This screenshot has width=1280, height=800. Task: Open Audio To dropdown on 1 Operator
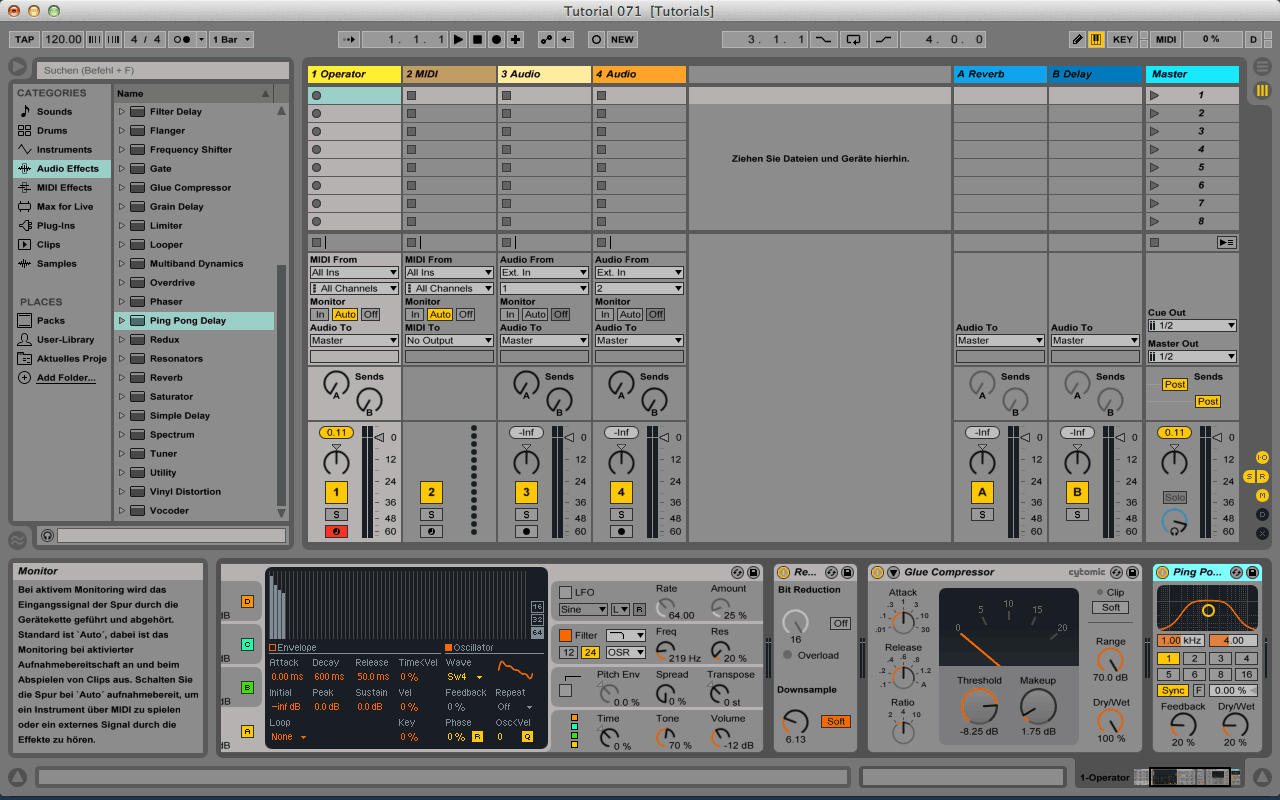pyautogui.click(x=354, y=341)
